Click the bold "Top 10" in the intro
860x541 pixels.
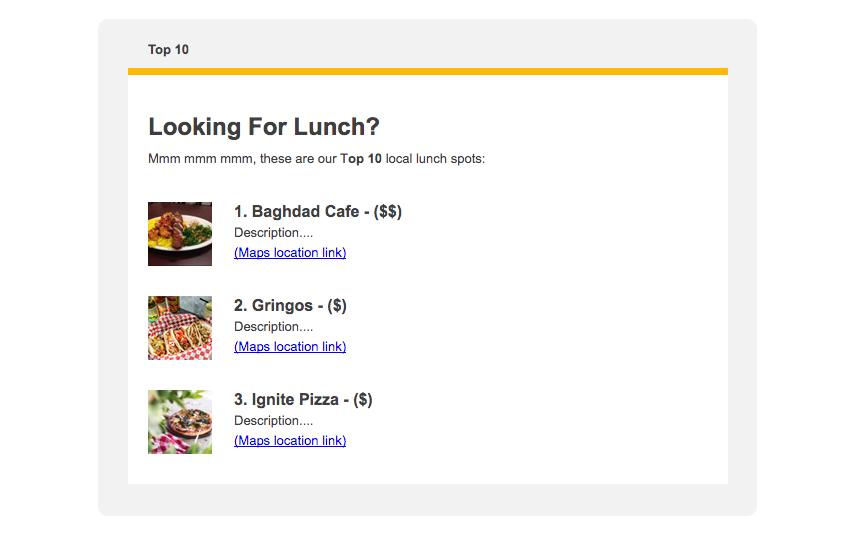[361, 159]
